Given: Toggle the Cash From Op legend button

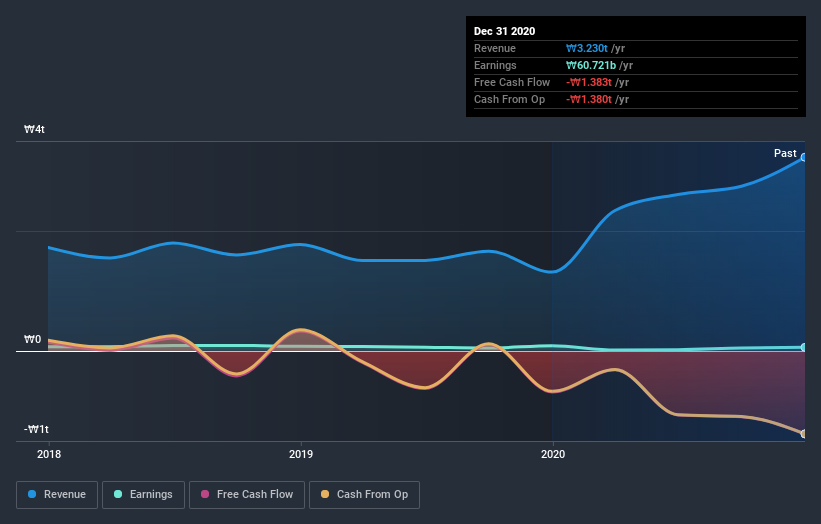Looking at the screenshot, I should (364, 495).
